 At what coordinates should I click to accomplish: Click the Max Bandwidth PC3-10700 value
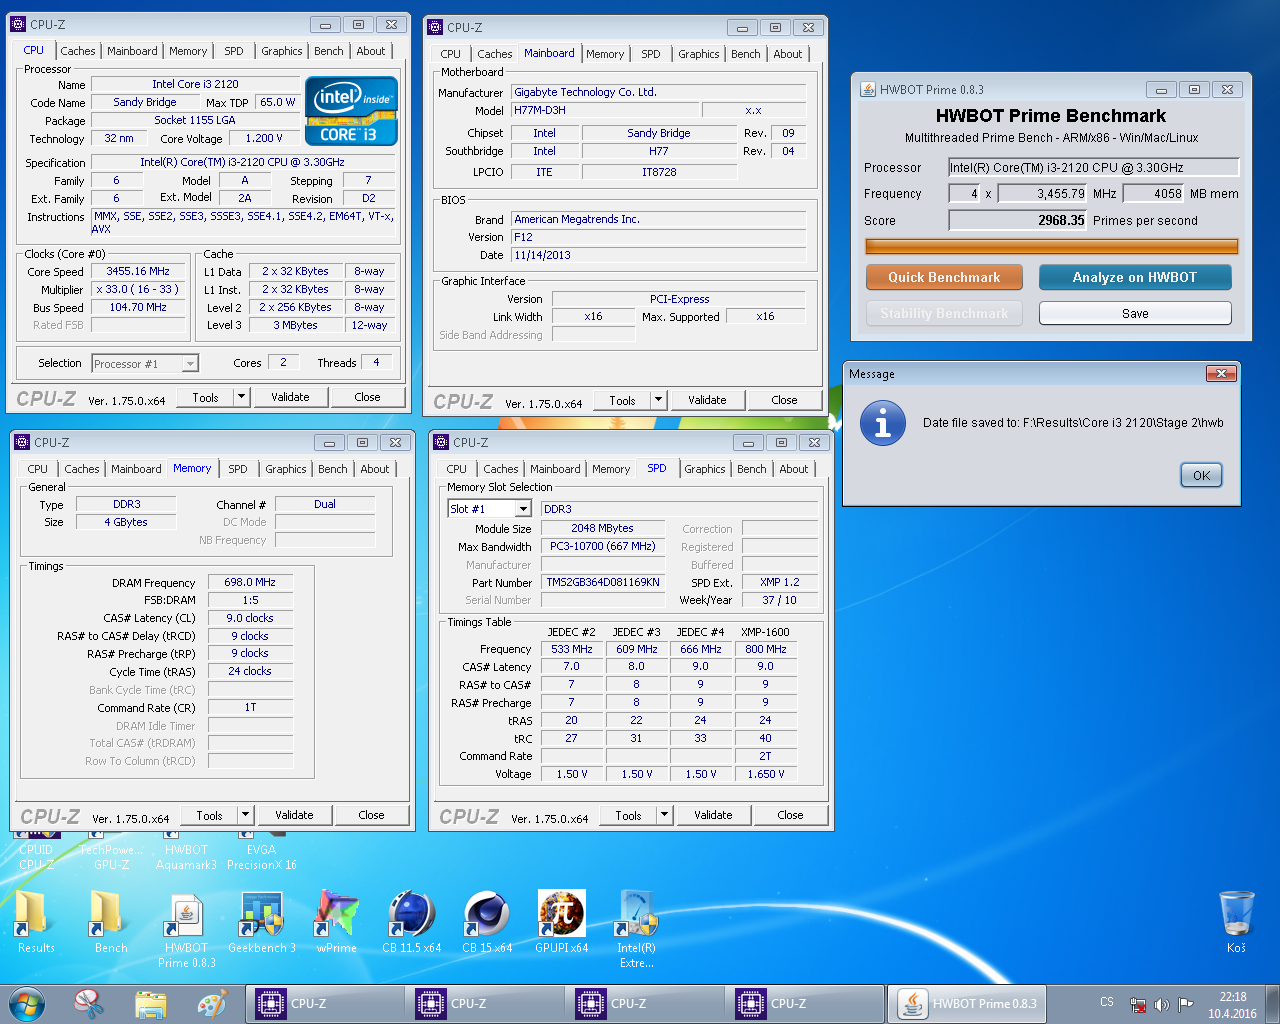click(603, 546)
